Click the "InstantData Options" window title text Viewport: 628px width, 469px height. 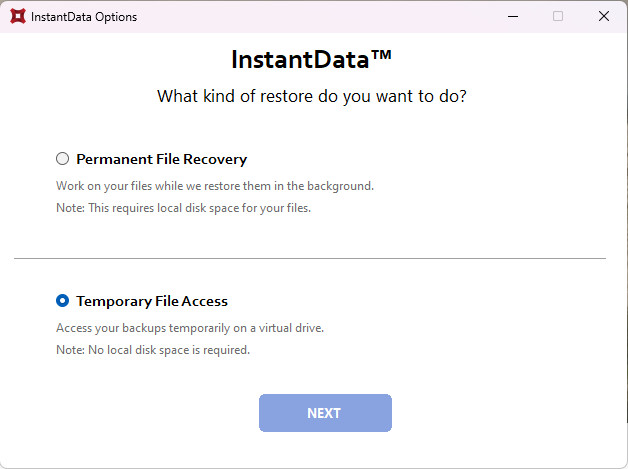[83, 16]
